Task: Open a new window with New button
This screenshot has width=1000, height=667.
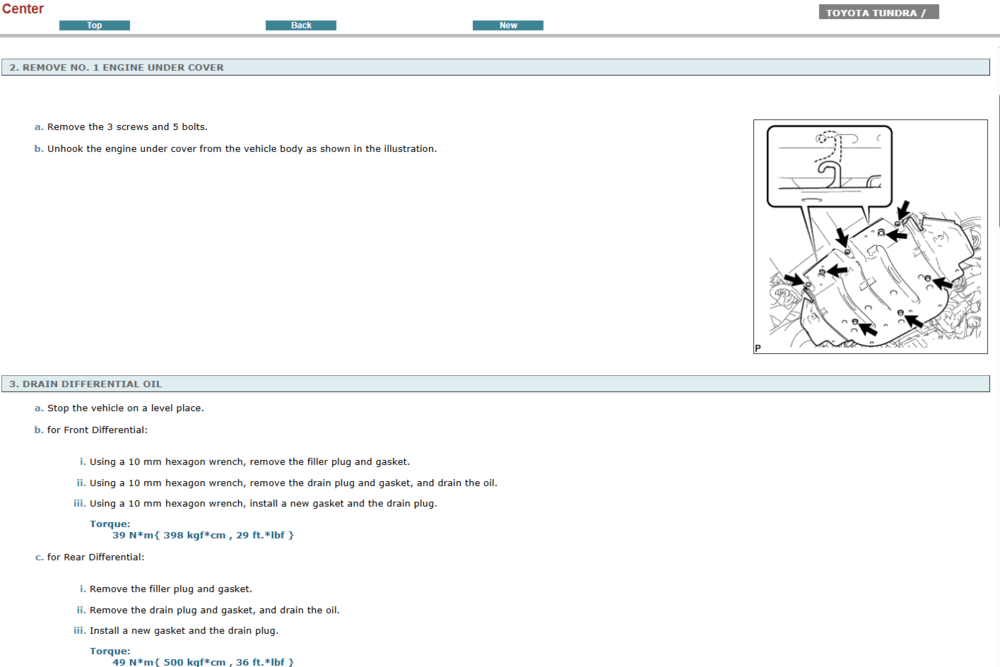Action: (x=508, y=25)
